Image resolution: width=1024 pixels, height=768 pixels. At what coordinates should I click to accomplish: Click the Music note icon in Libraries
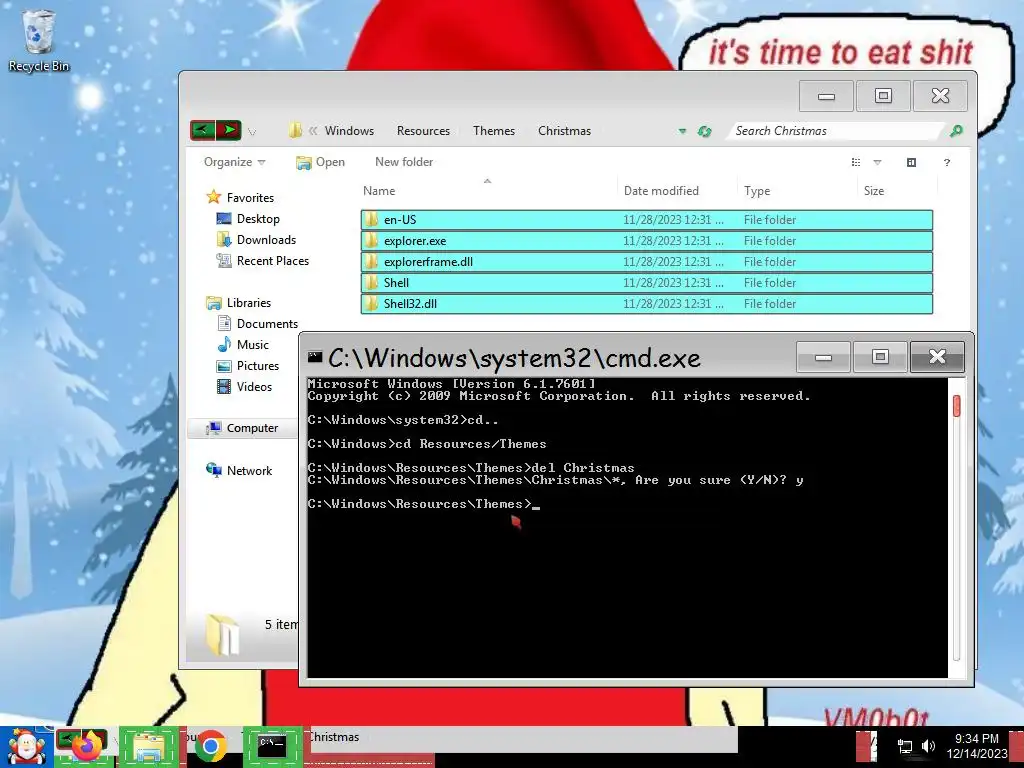[224, 344]
